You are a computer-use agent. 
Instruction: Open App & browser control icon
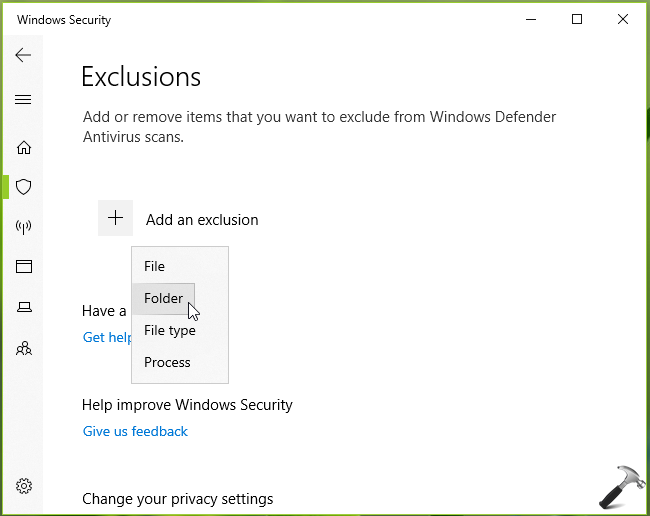coord(24,267)
